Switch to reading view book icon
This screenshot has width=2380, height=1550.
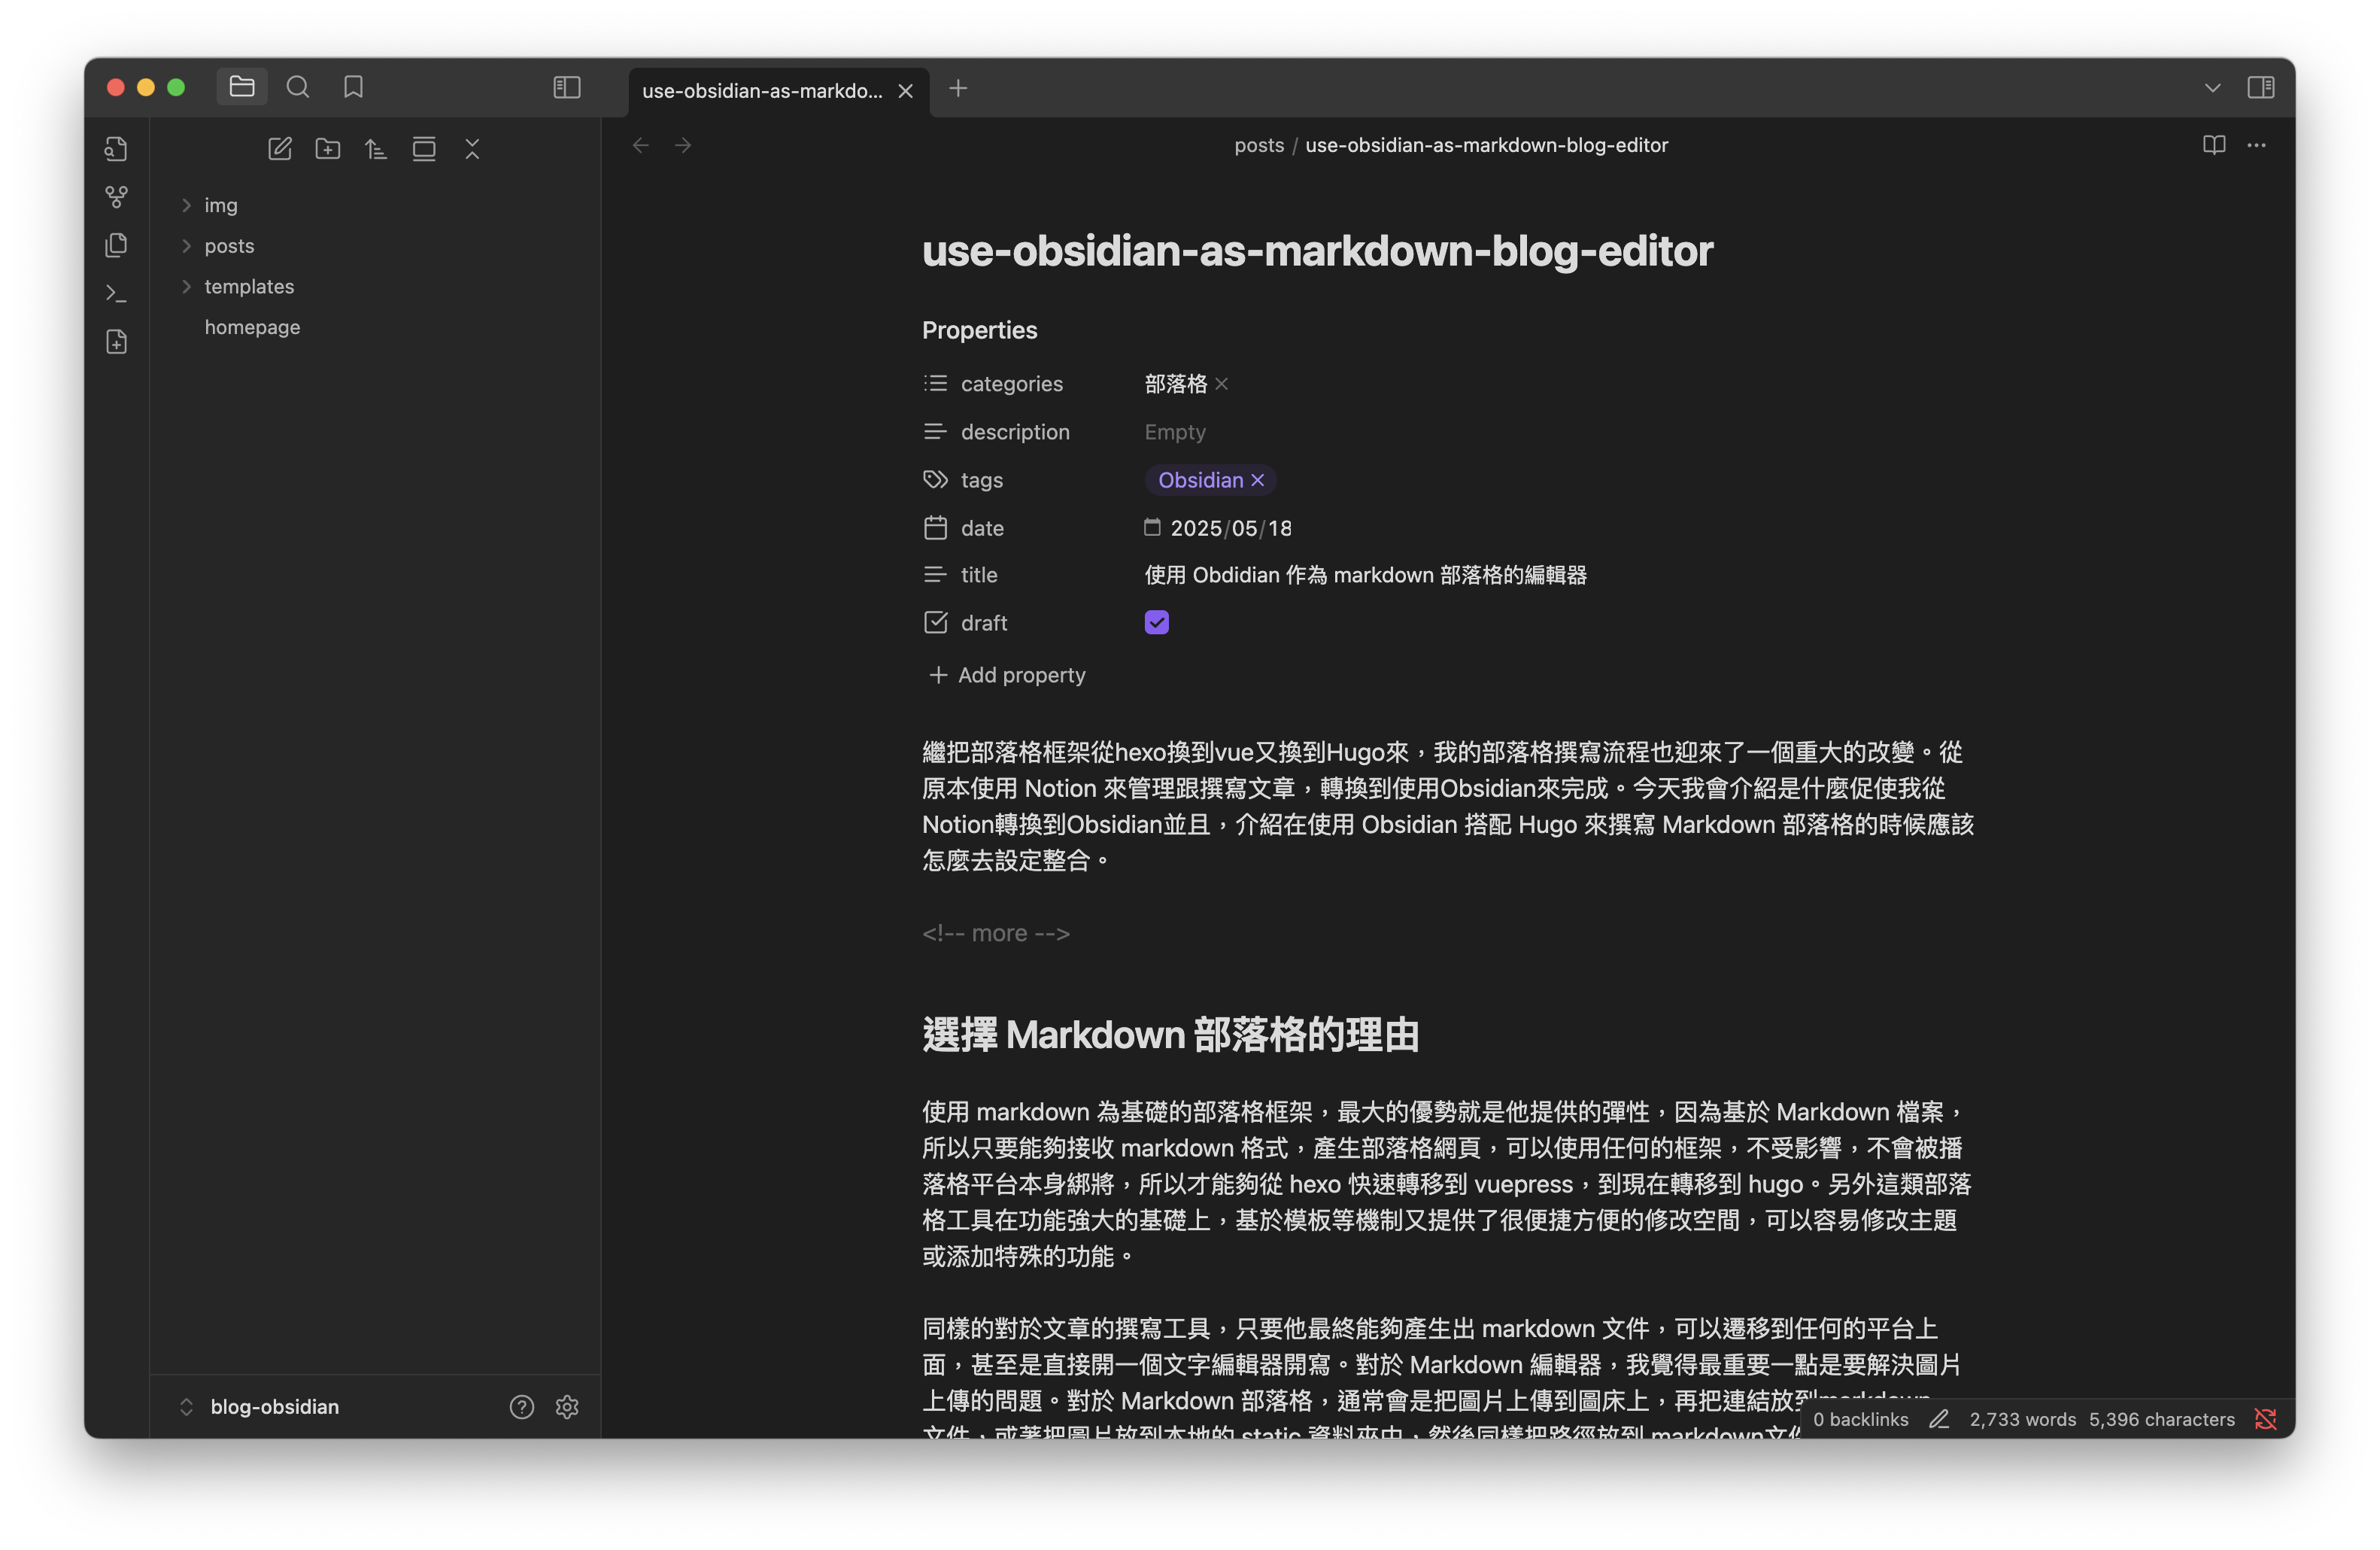(x=2214, y=145)
